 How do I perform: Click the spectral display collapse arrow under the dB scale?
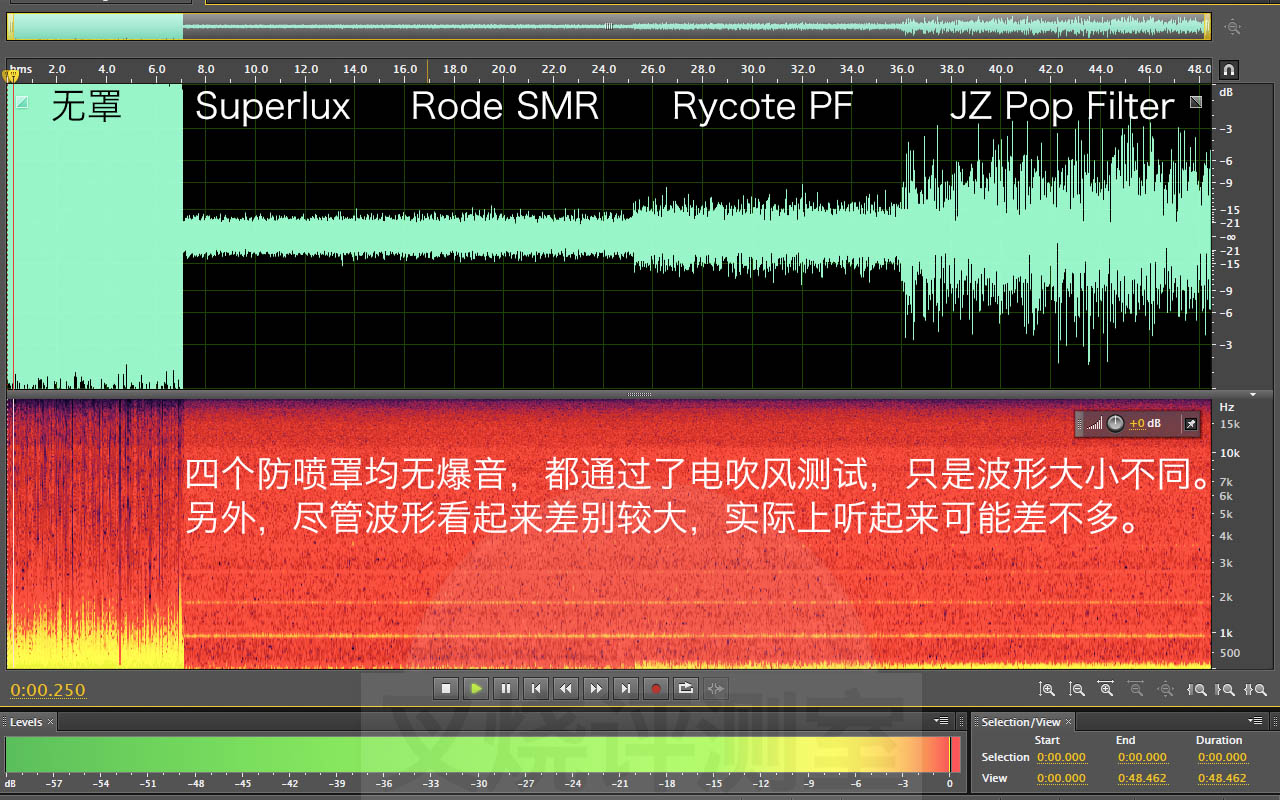1252,395
